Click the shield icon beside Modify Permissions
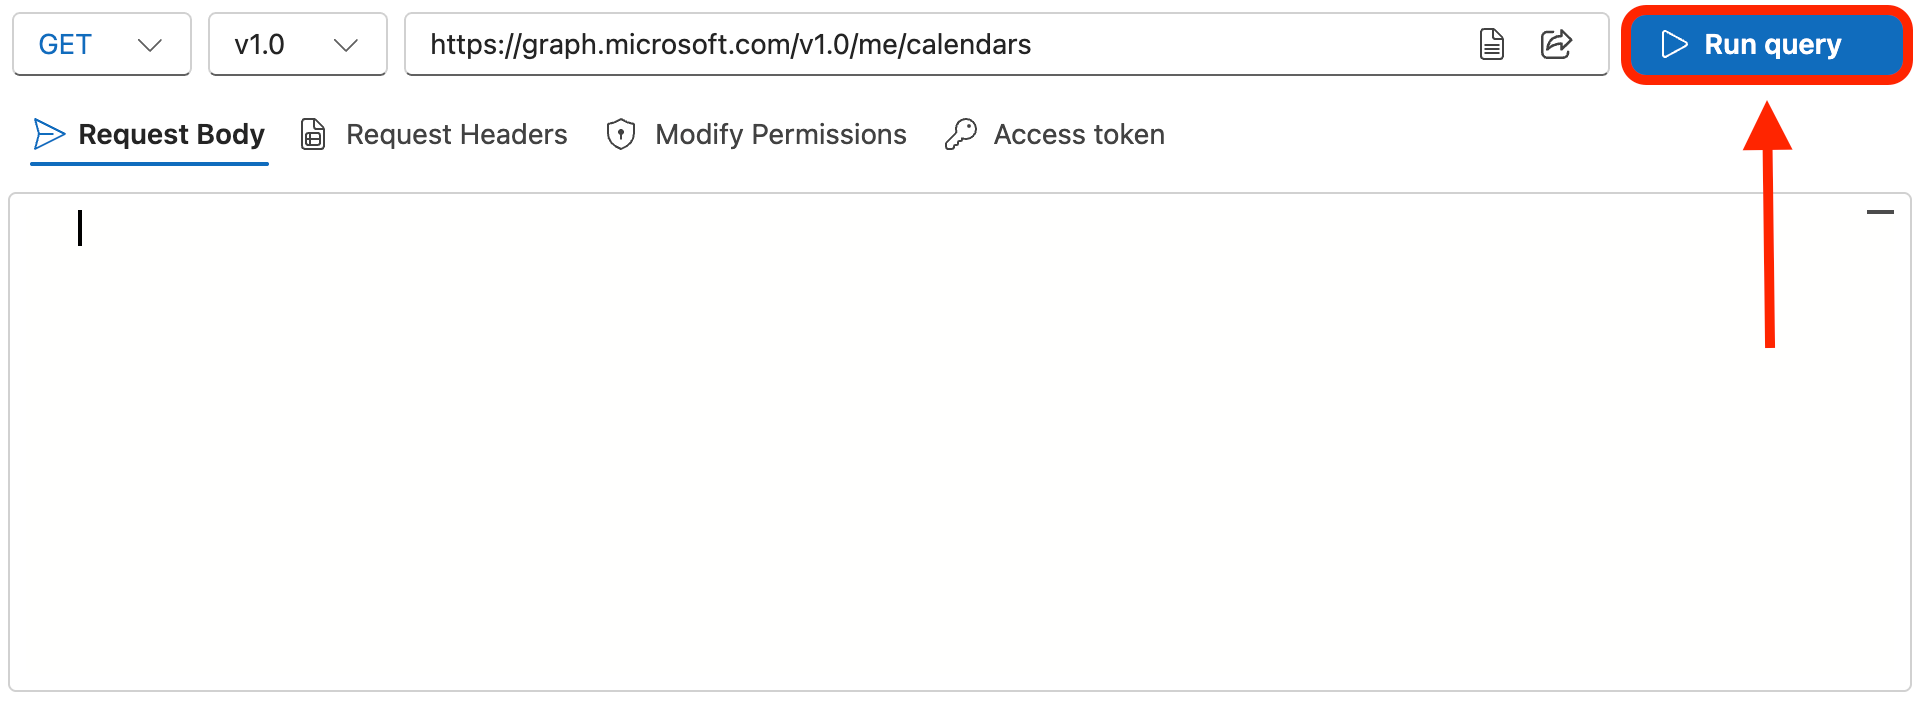1922x710 pixels. pos(621,134)
